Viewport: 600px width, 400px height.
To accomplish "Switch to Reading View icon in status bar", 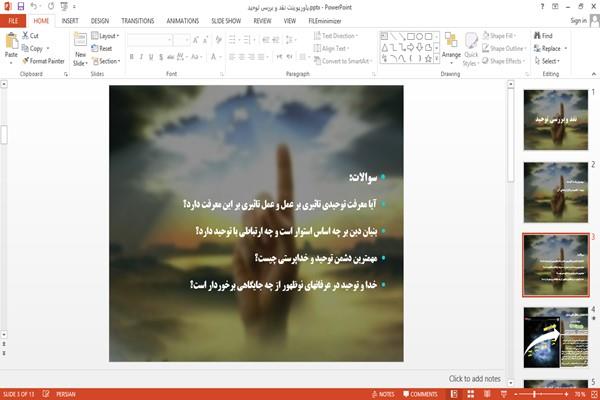I will pos(487,394).
